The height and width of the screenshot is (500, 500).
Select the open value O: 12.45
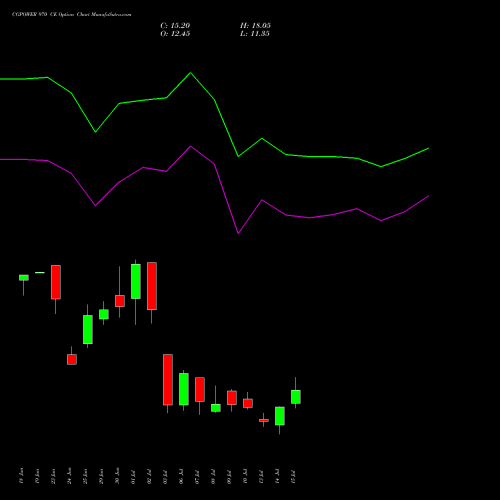175,34
